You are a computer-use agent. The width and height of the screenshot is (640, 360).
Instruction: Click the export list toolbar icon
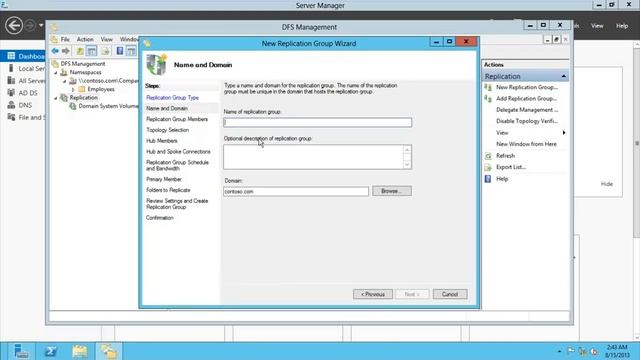point(106,51)
